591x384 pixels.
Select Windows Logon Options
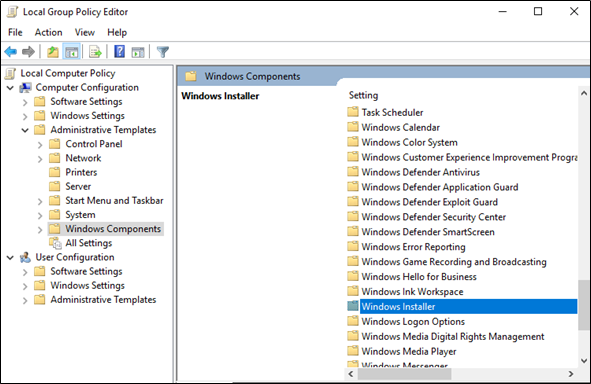[x=413, y=321]
